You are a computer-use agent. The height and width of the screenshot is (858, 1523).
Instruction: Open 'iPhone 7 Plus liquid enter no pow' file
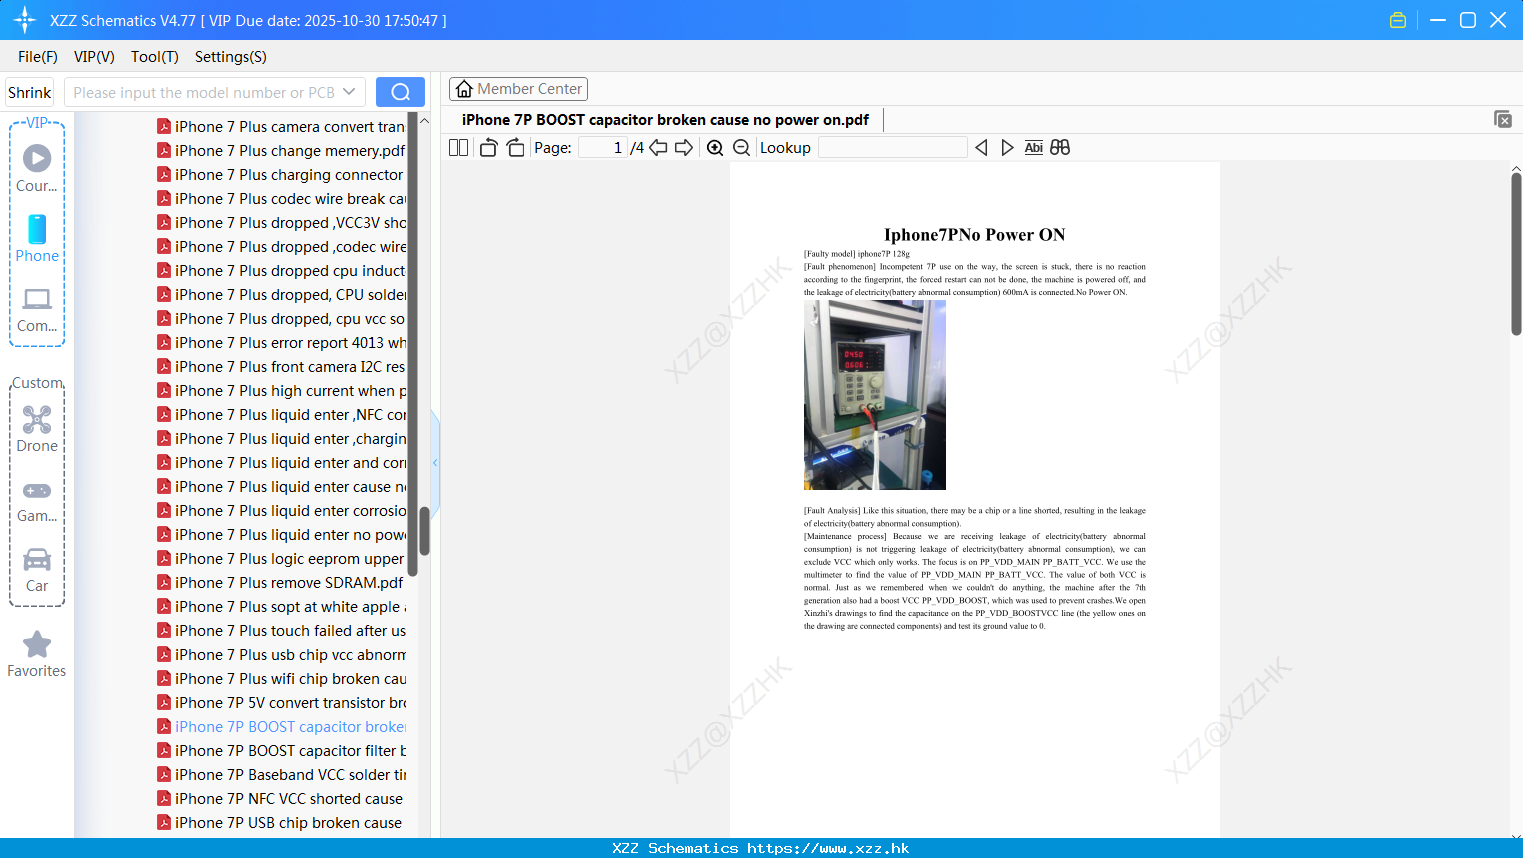pos(290,534)
